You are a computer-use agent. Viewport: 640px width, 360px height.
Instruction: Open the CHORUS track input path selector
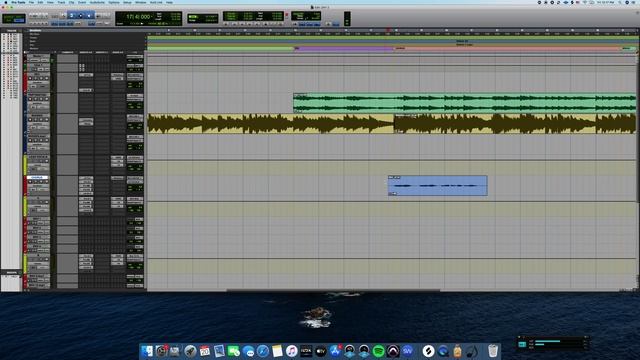(135, 178)
